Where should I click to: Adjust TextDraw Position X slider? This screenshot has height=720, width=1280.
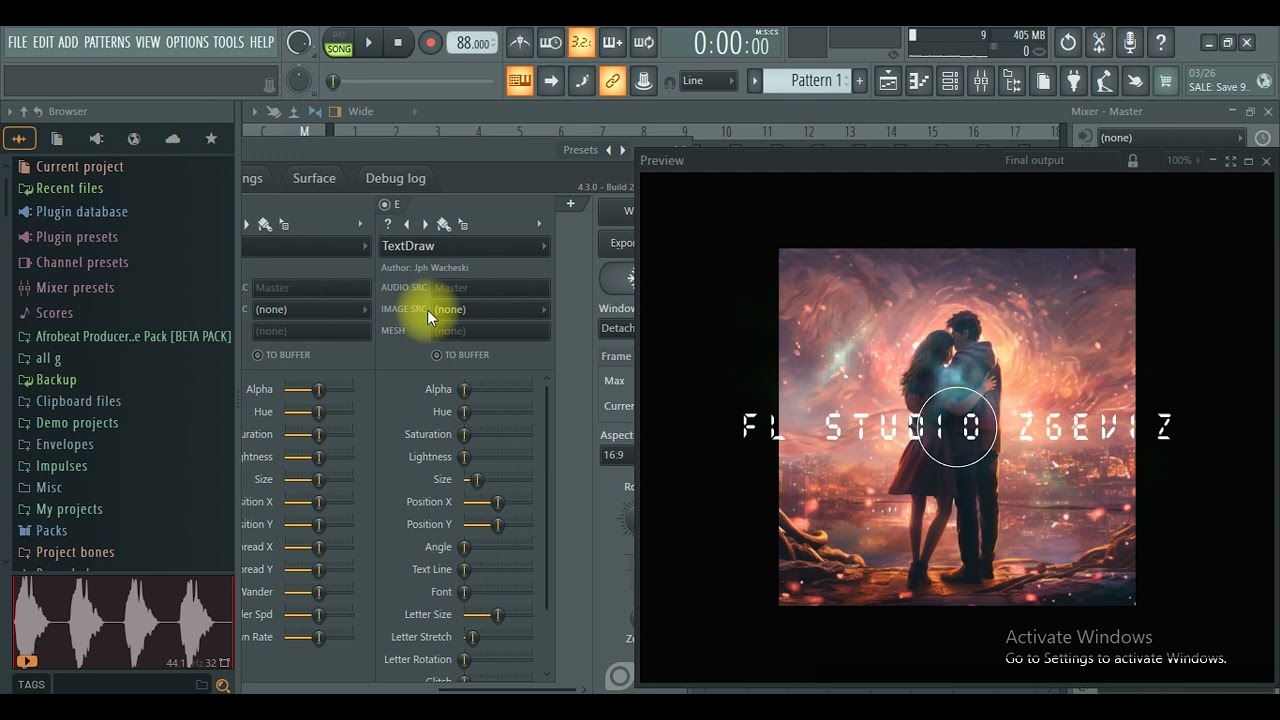(x=498, y=502)
